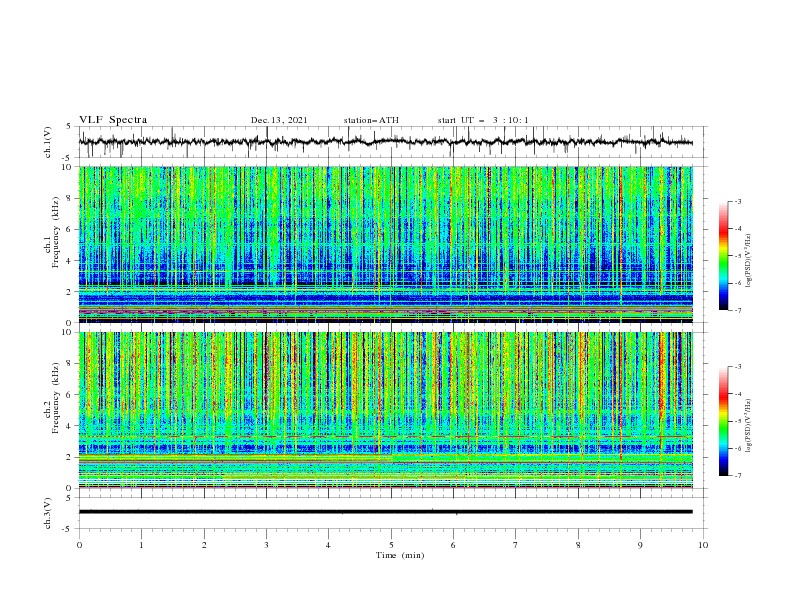Viewport: 792px width, 612px height.
Task: Click the time axis end label "10"
Action: coord(703,545)
